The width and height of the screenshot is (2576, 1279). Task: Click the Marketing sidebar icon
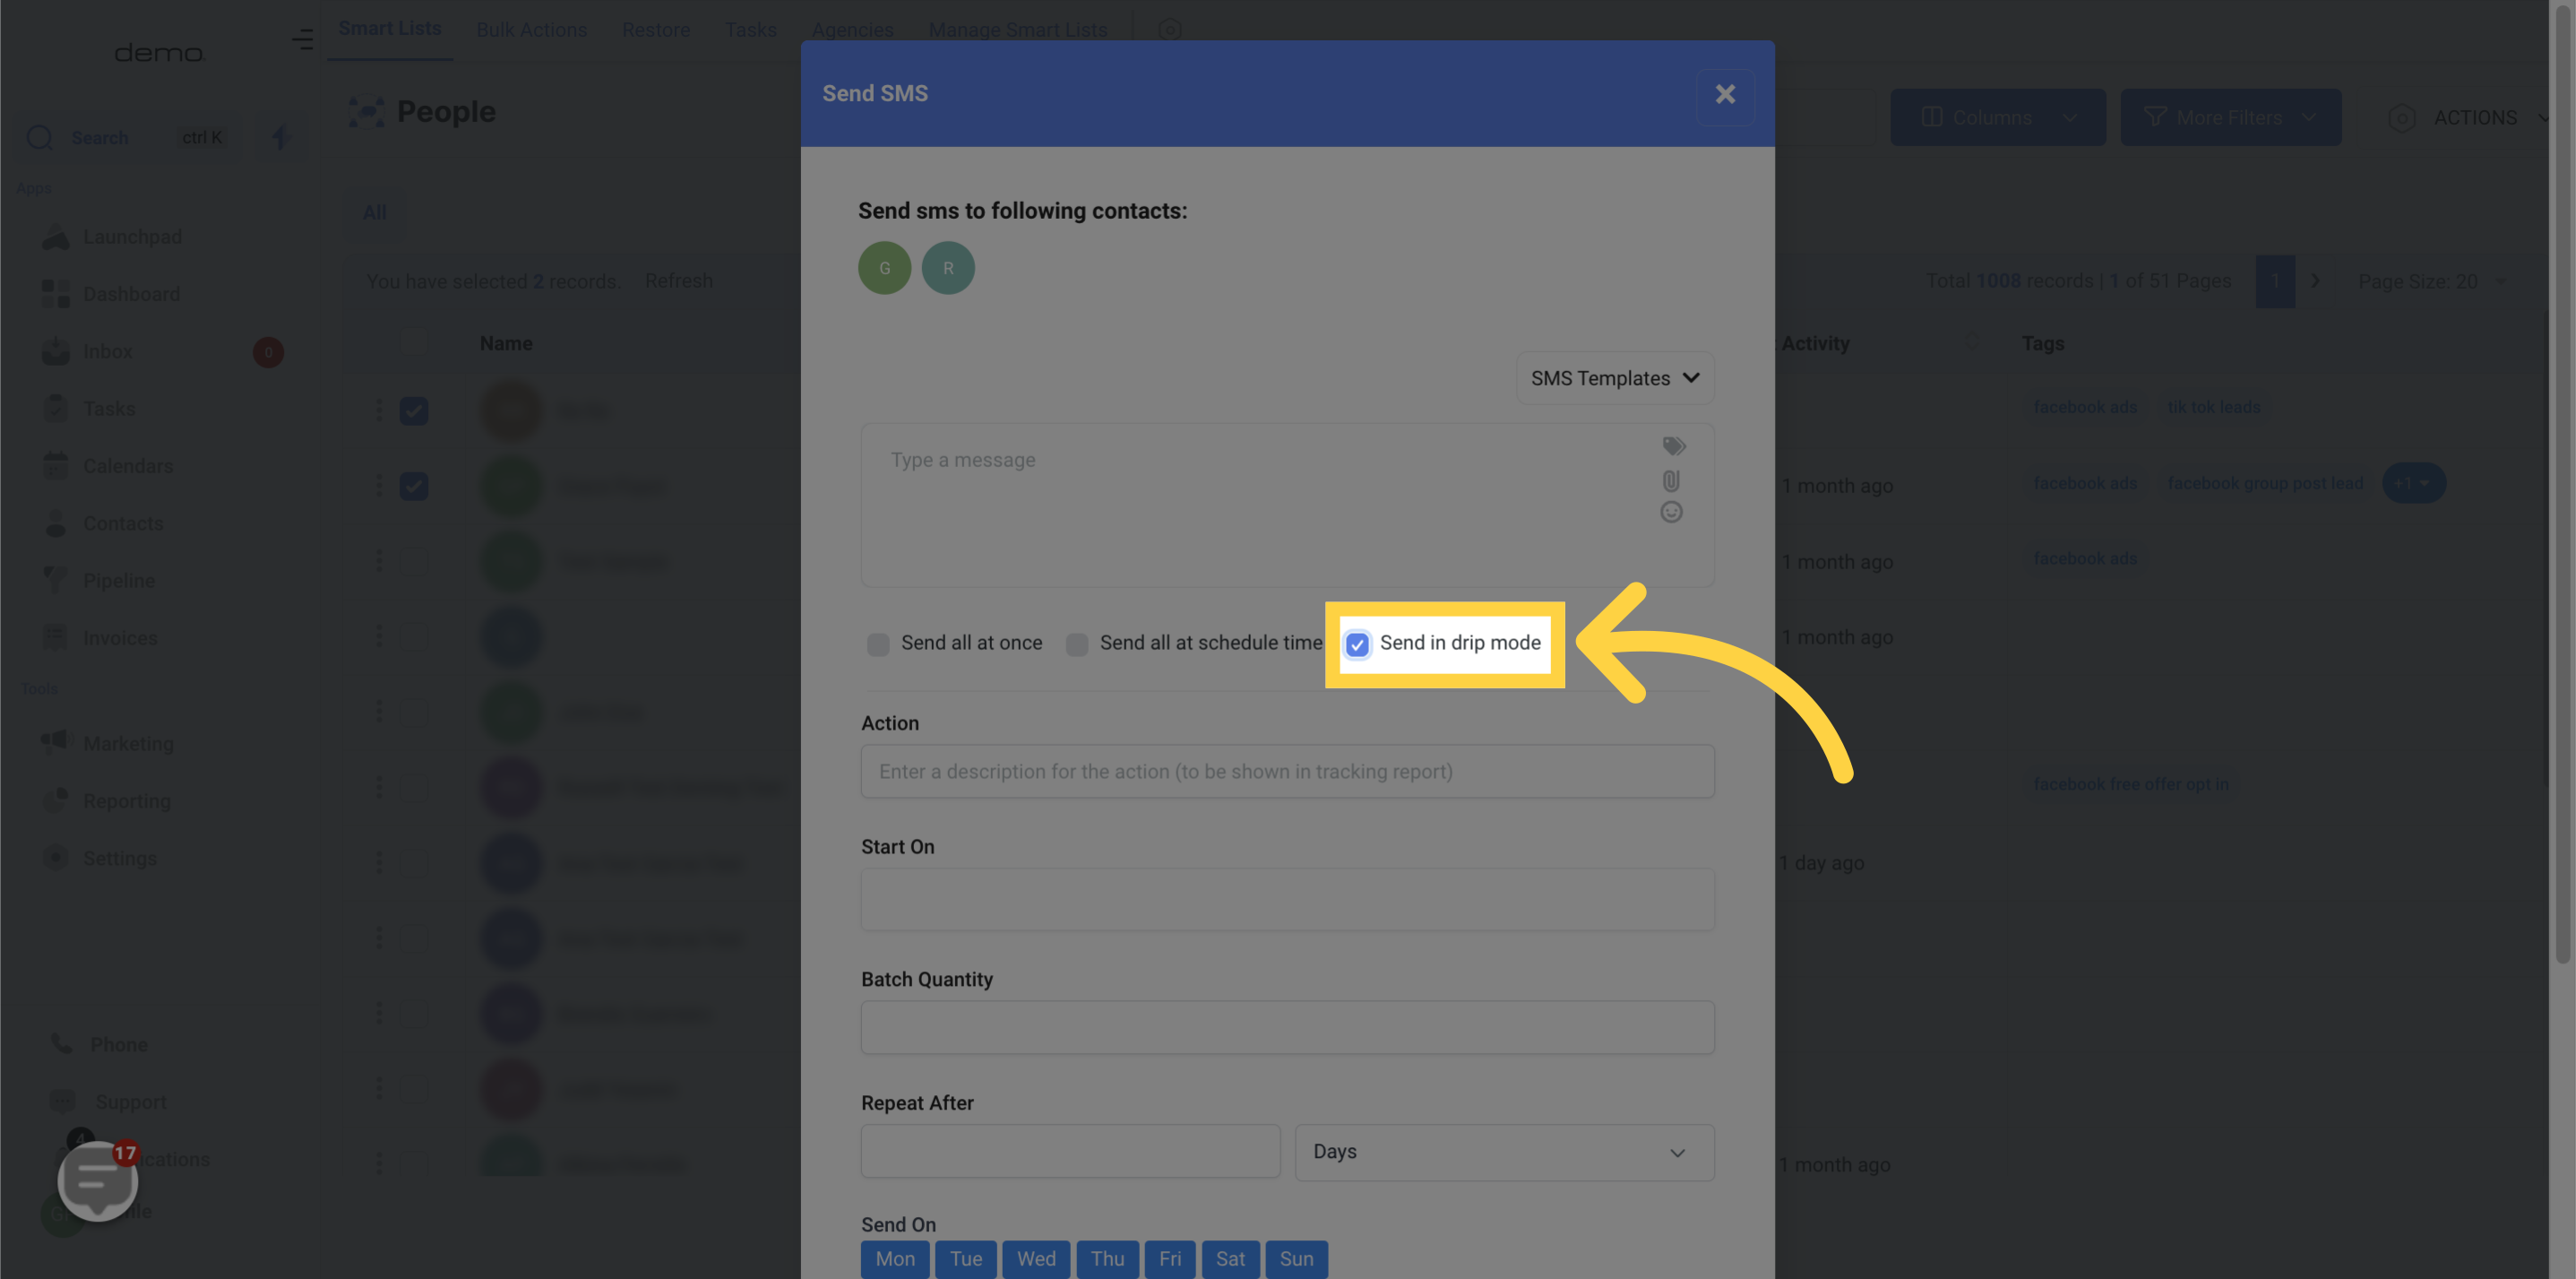pyautogui.click(x=57, y=743)
